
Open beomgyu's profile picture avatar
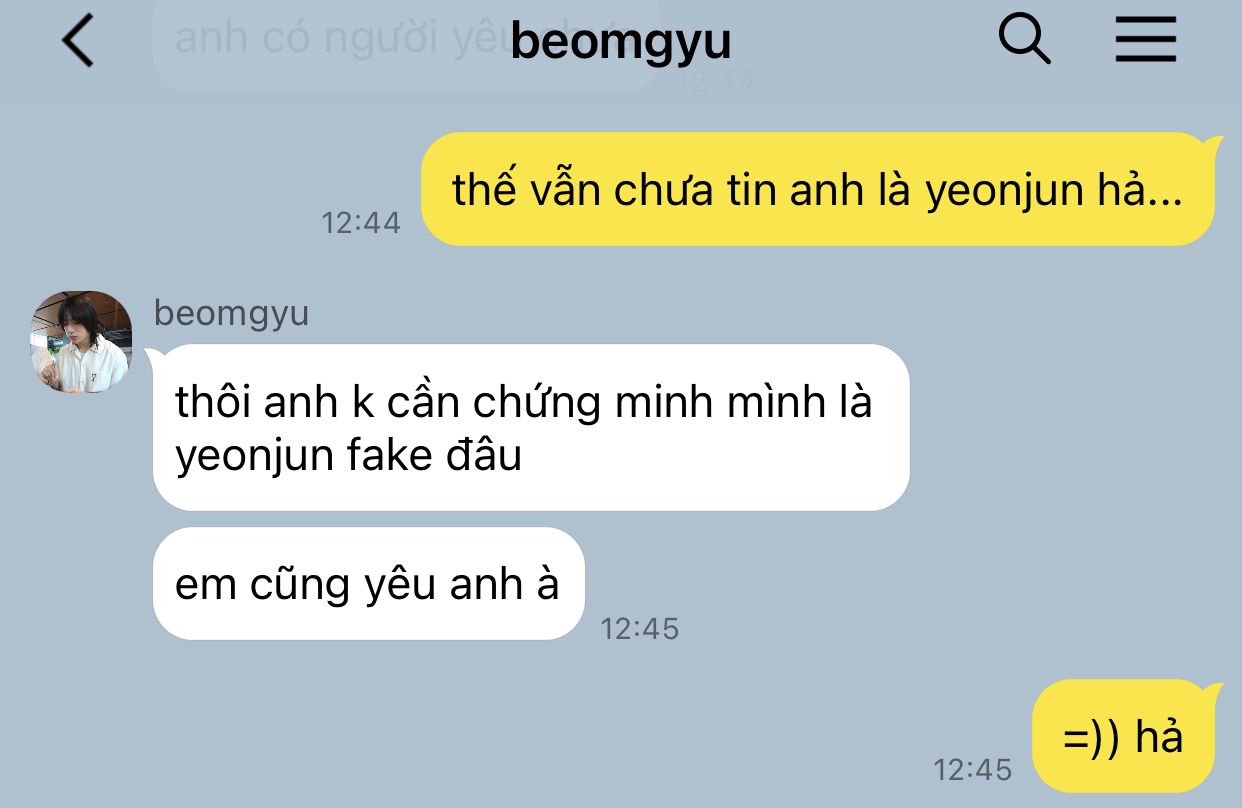[81, 342]
